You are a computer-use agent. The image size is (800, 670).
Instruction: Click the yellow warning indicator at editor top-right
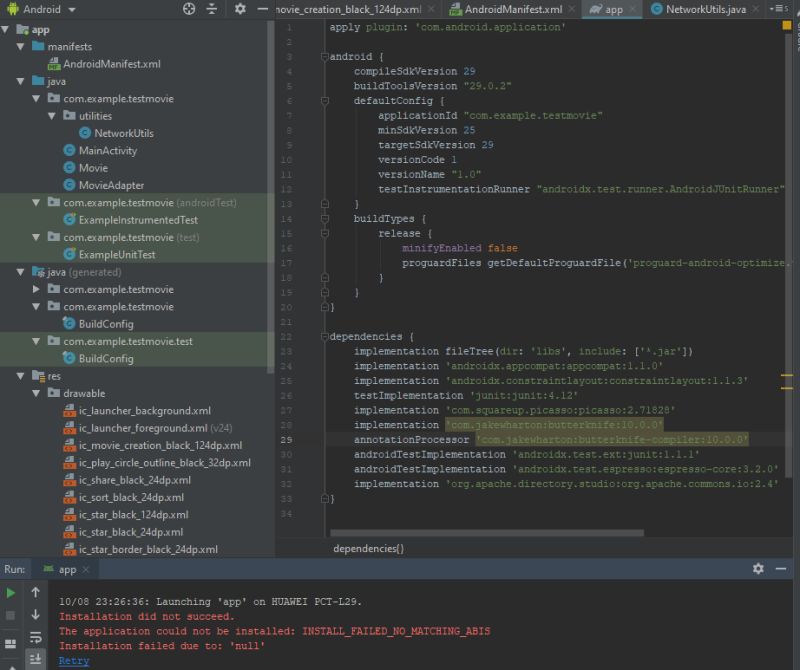pos(787,26)
